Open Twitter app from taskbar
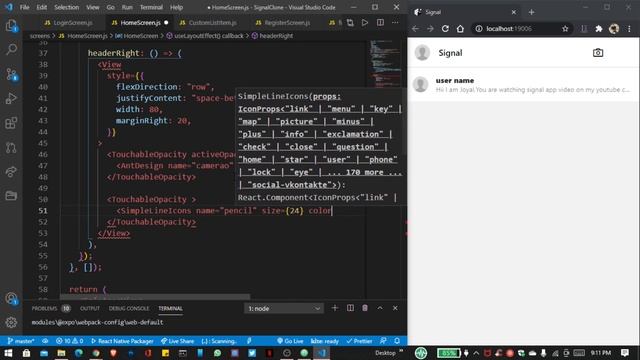640x360 pixels. (x=252, y=353)
